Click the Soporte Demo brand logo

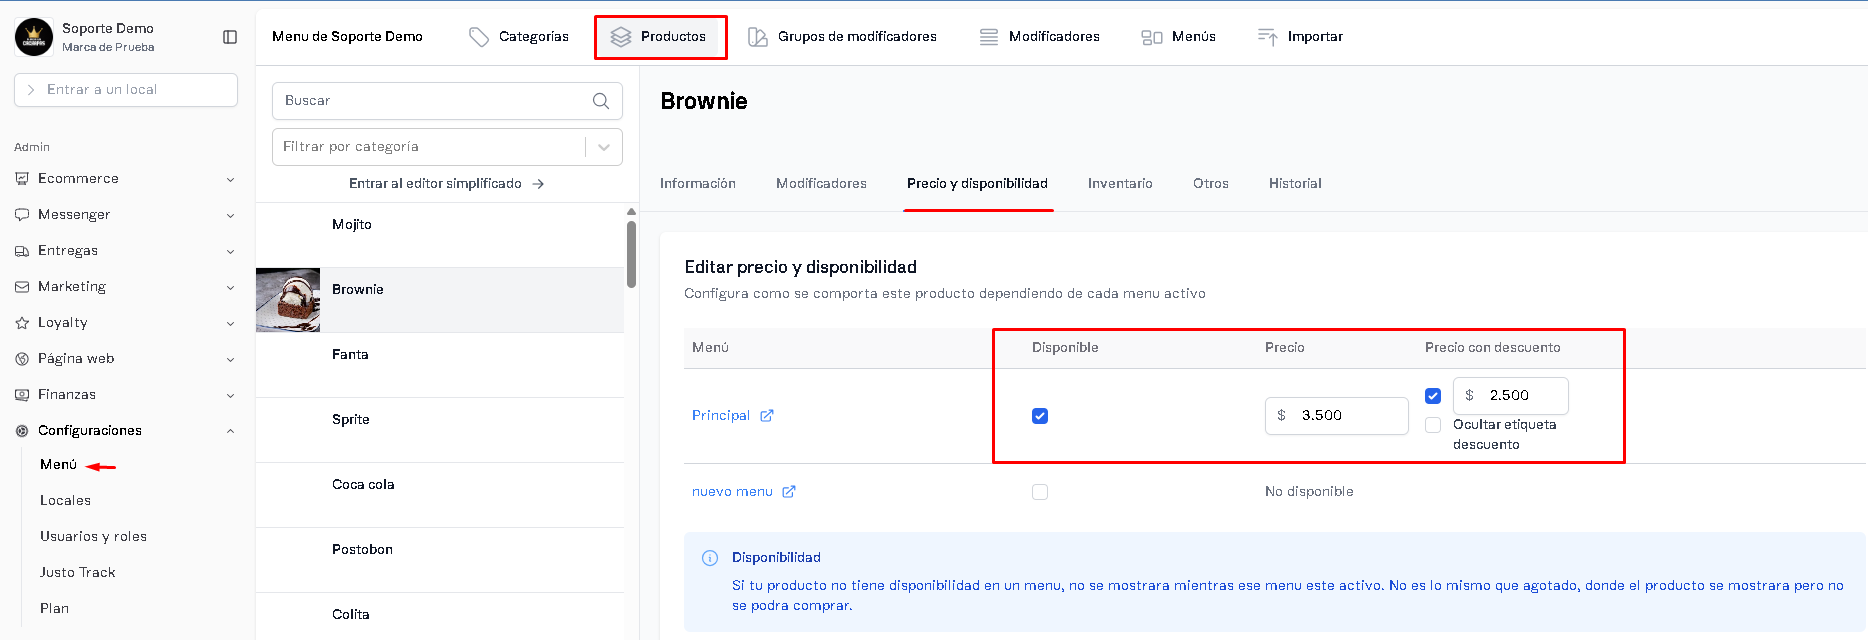tap(34, 37)
